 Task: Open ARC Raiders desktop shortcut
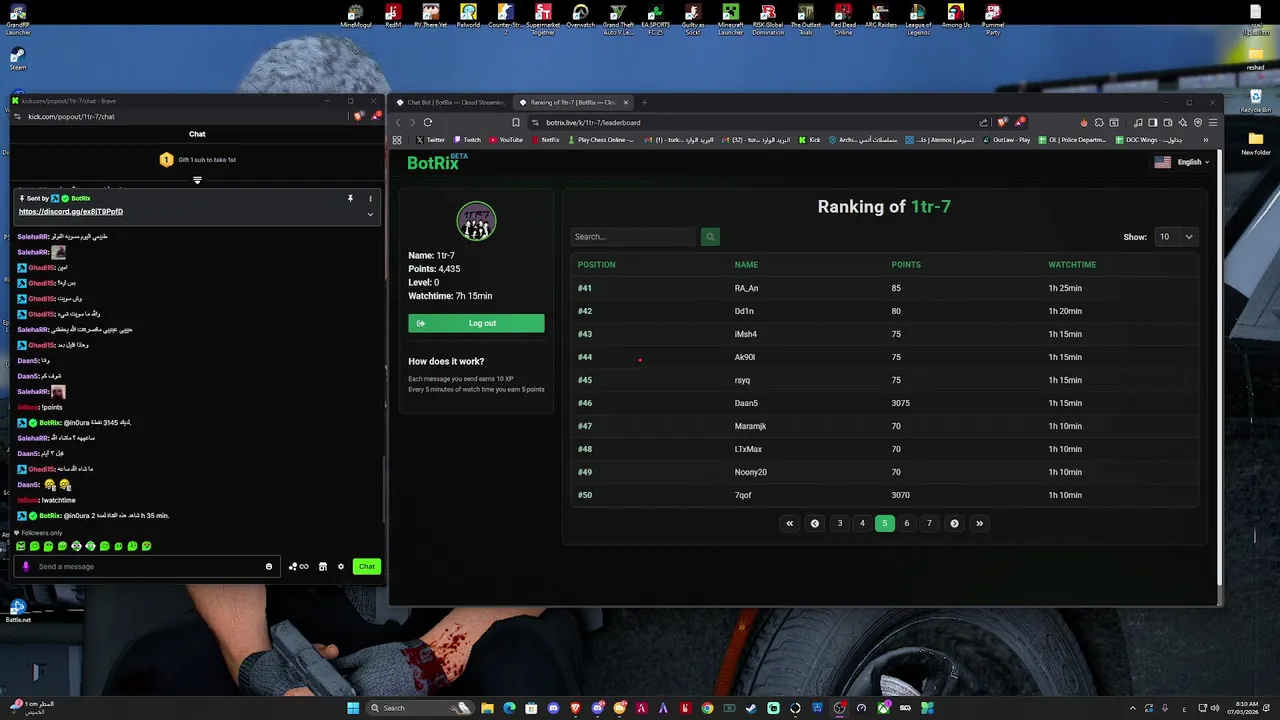pyautogui.click(x=881, y=17)
